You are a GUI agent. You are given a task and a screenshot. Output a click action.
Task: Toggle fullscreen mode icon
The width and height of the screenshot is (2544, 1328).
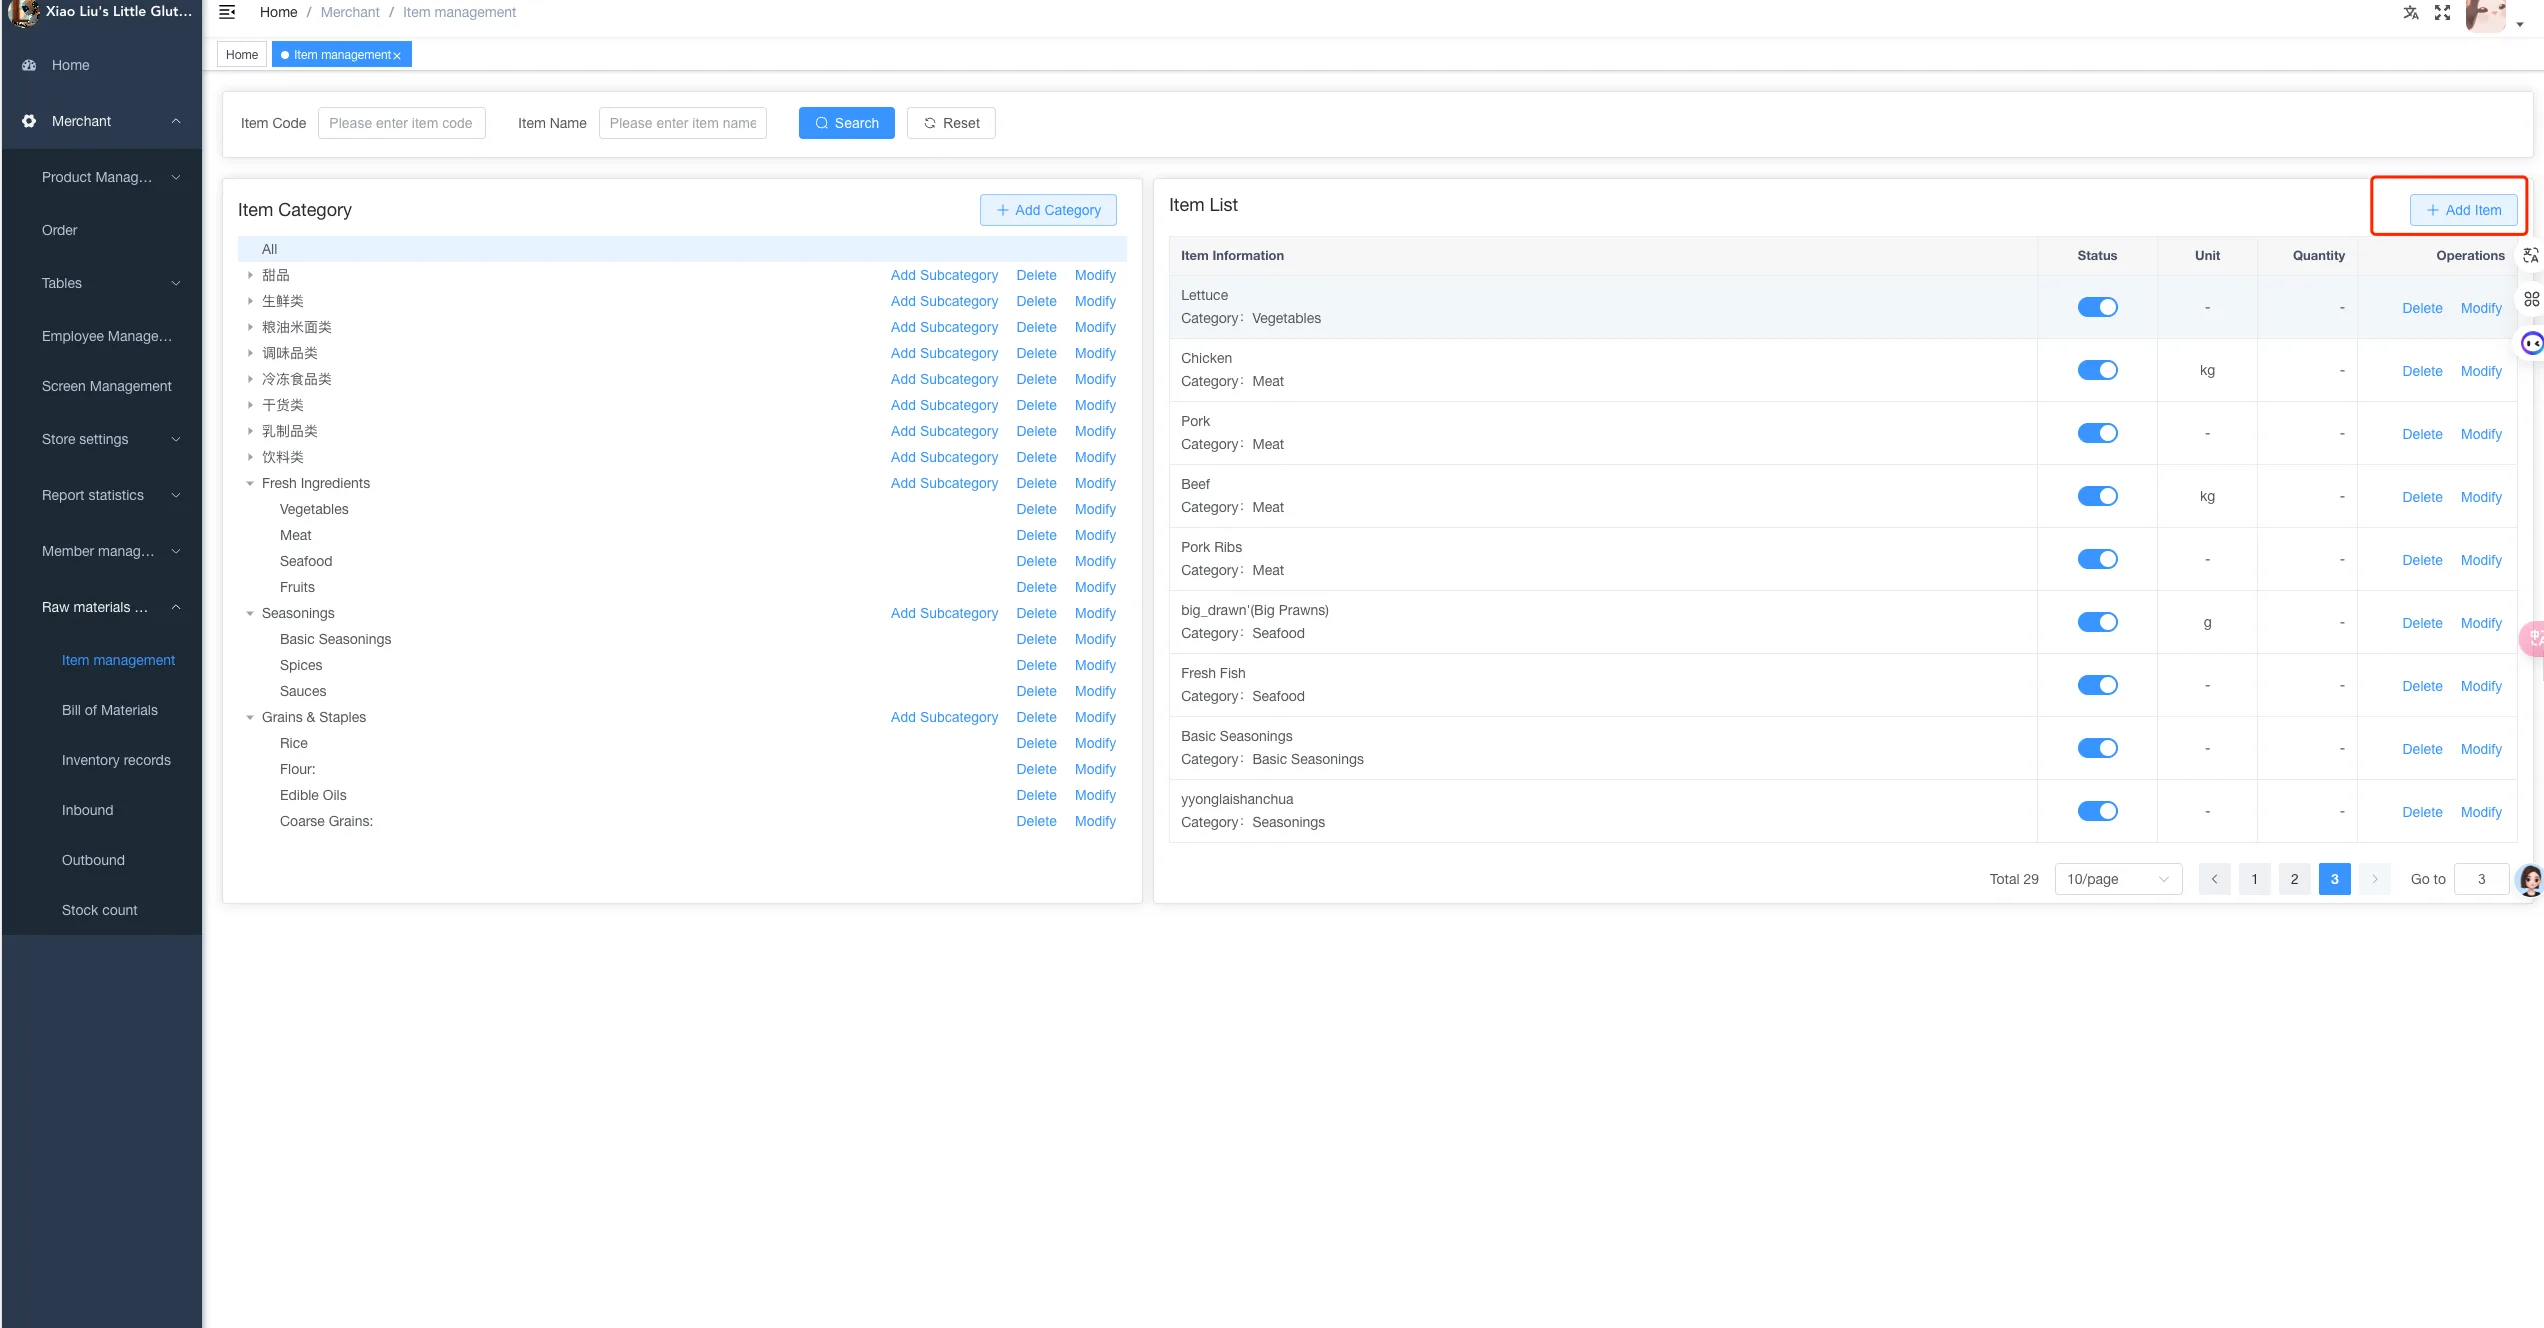[x=2443, y=12]
